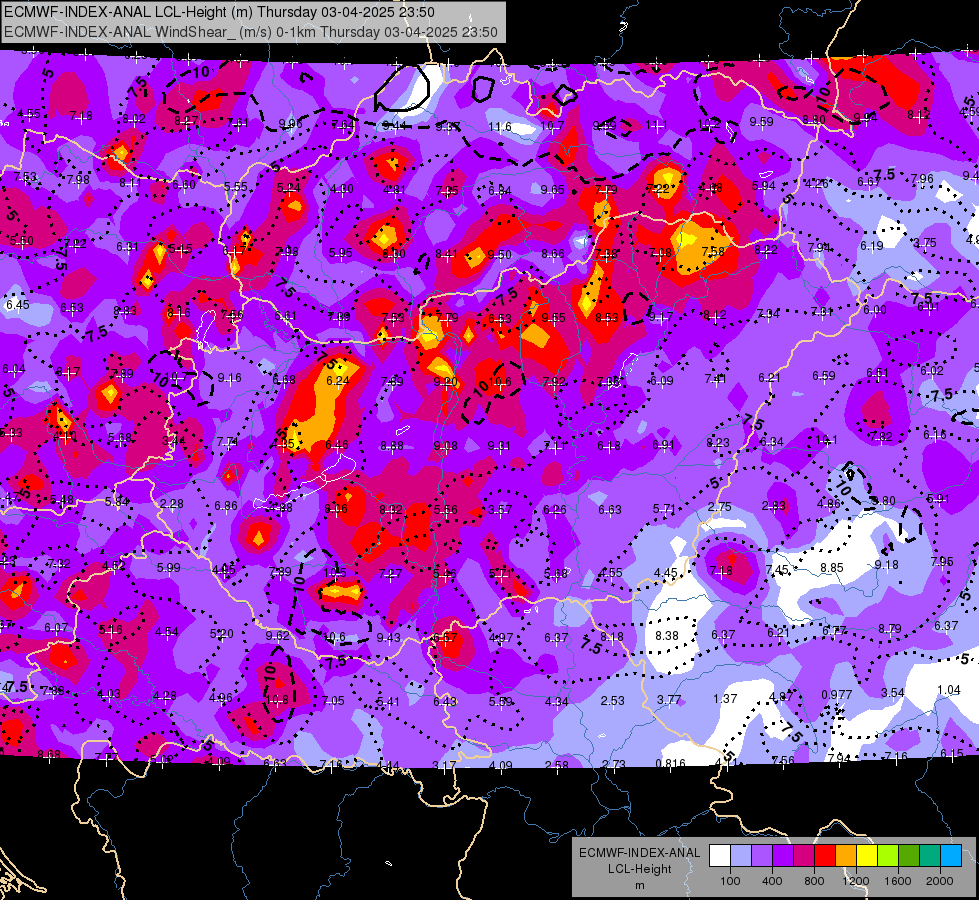
Task: Click the 7.74 wind shear value
Action: [227, 442]
